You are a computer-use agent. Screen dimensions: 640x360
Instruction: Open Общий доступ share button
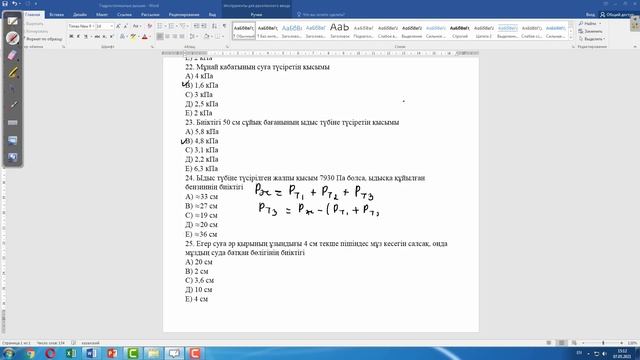pyautogui.click(x=617, y=15)
